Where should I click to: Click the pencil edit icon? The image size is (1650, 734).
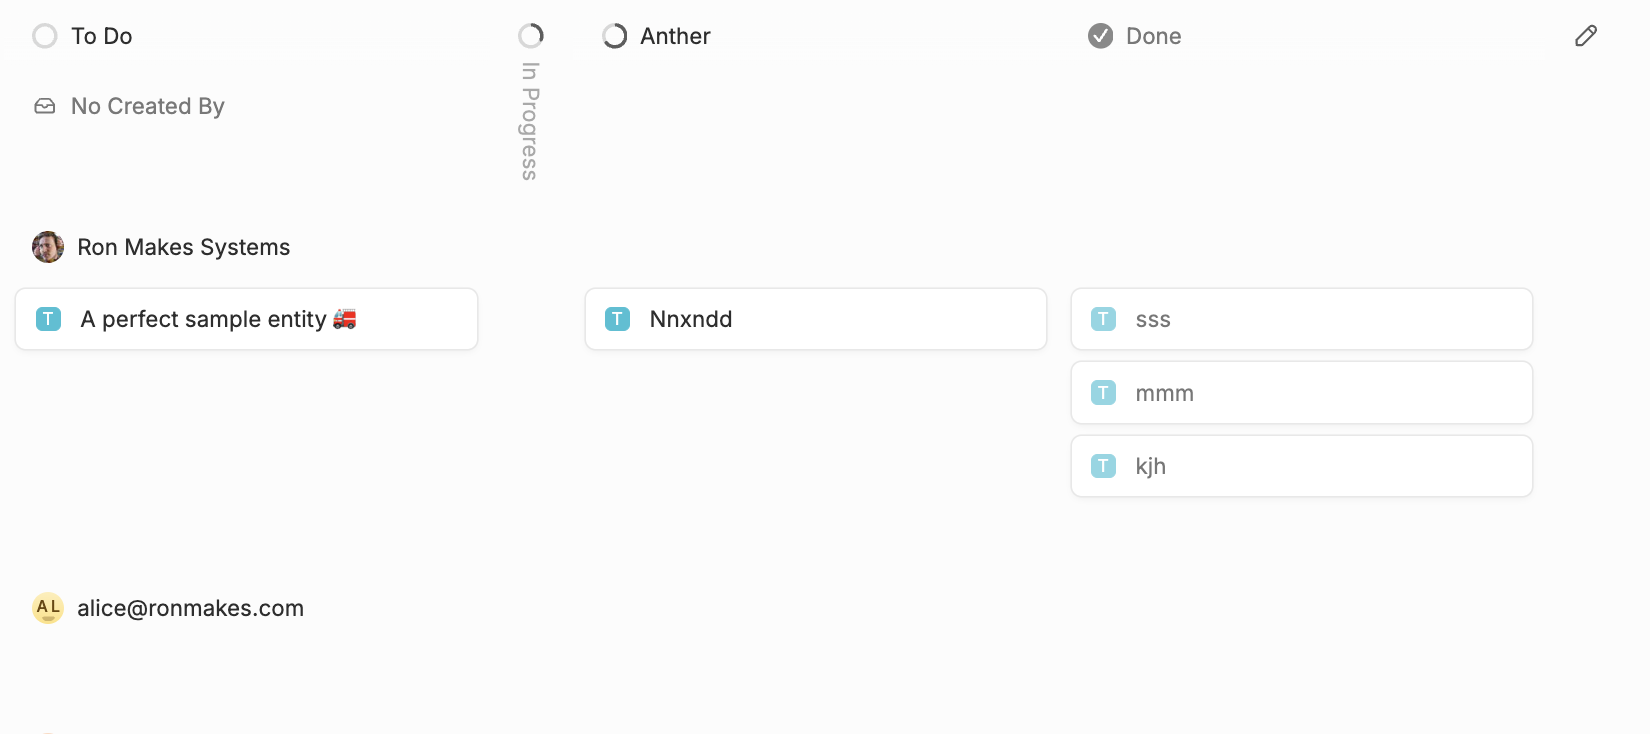[1586, 36]
